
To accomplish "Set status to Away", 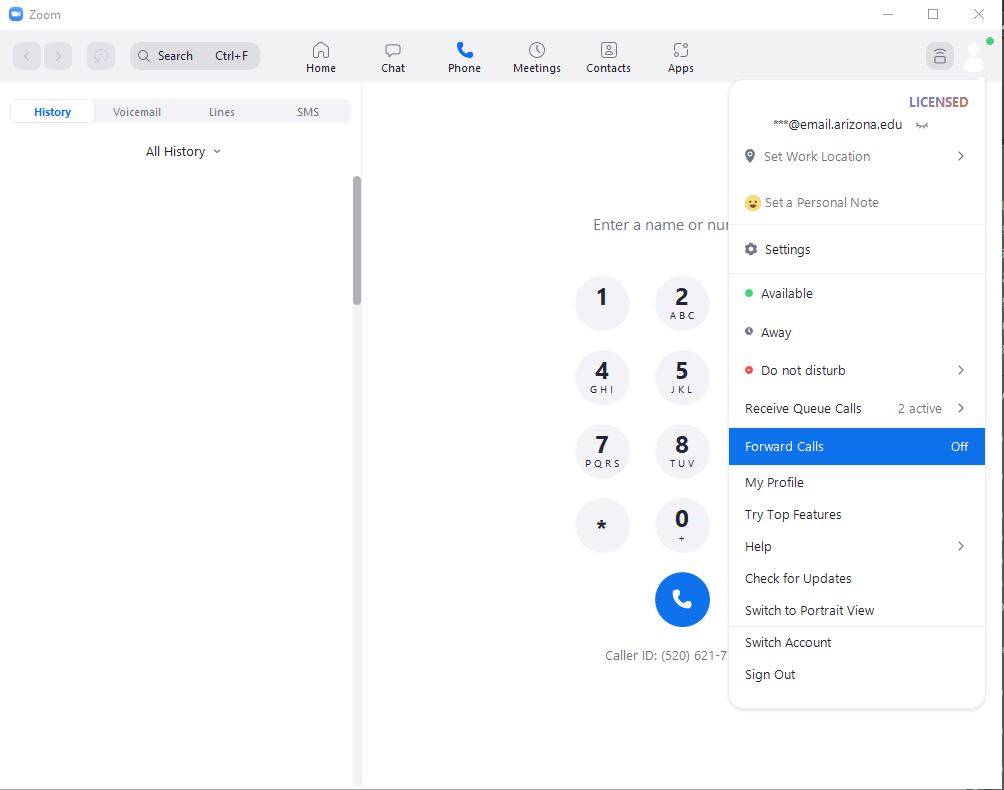I will 857,332.
